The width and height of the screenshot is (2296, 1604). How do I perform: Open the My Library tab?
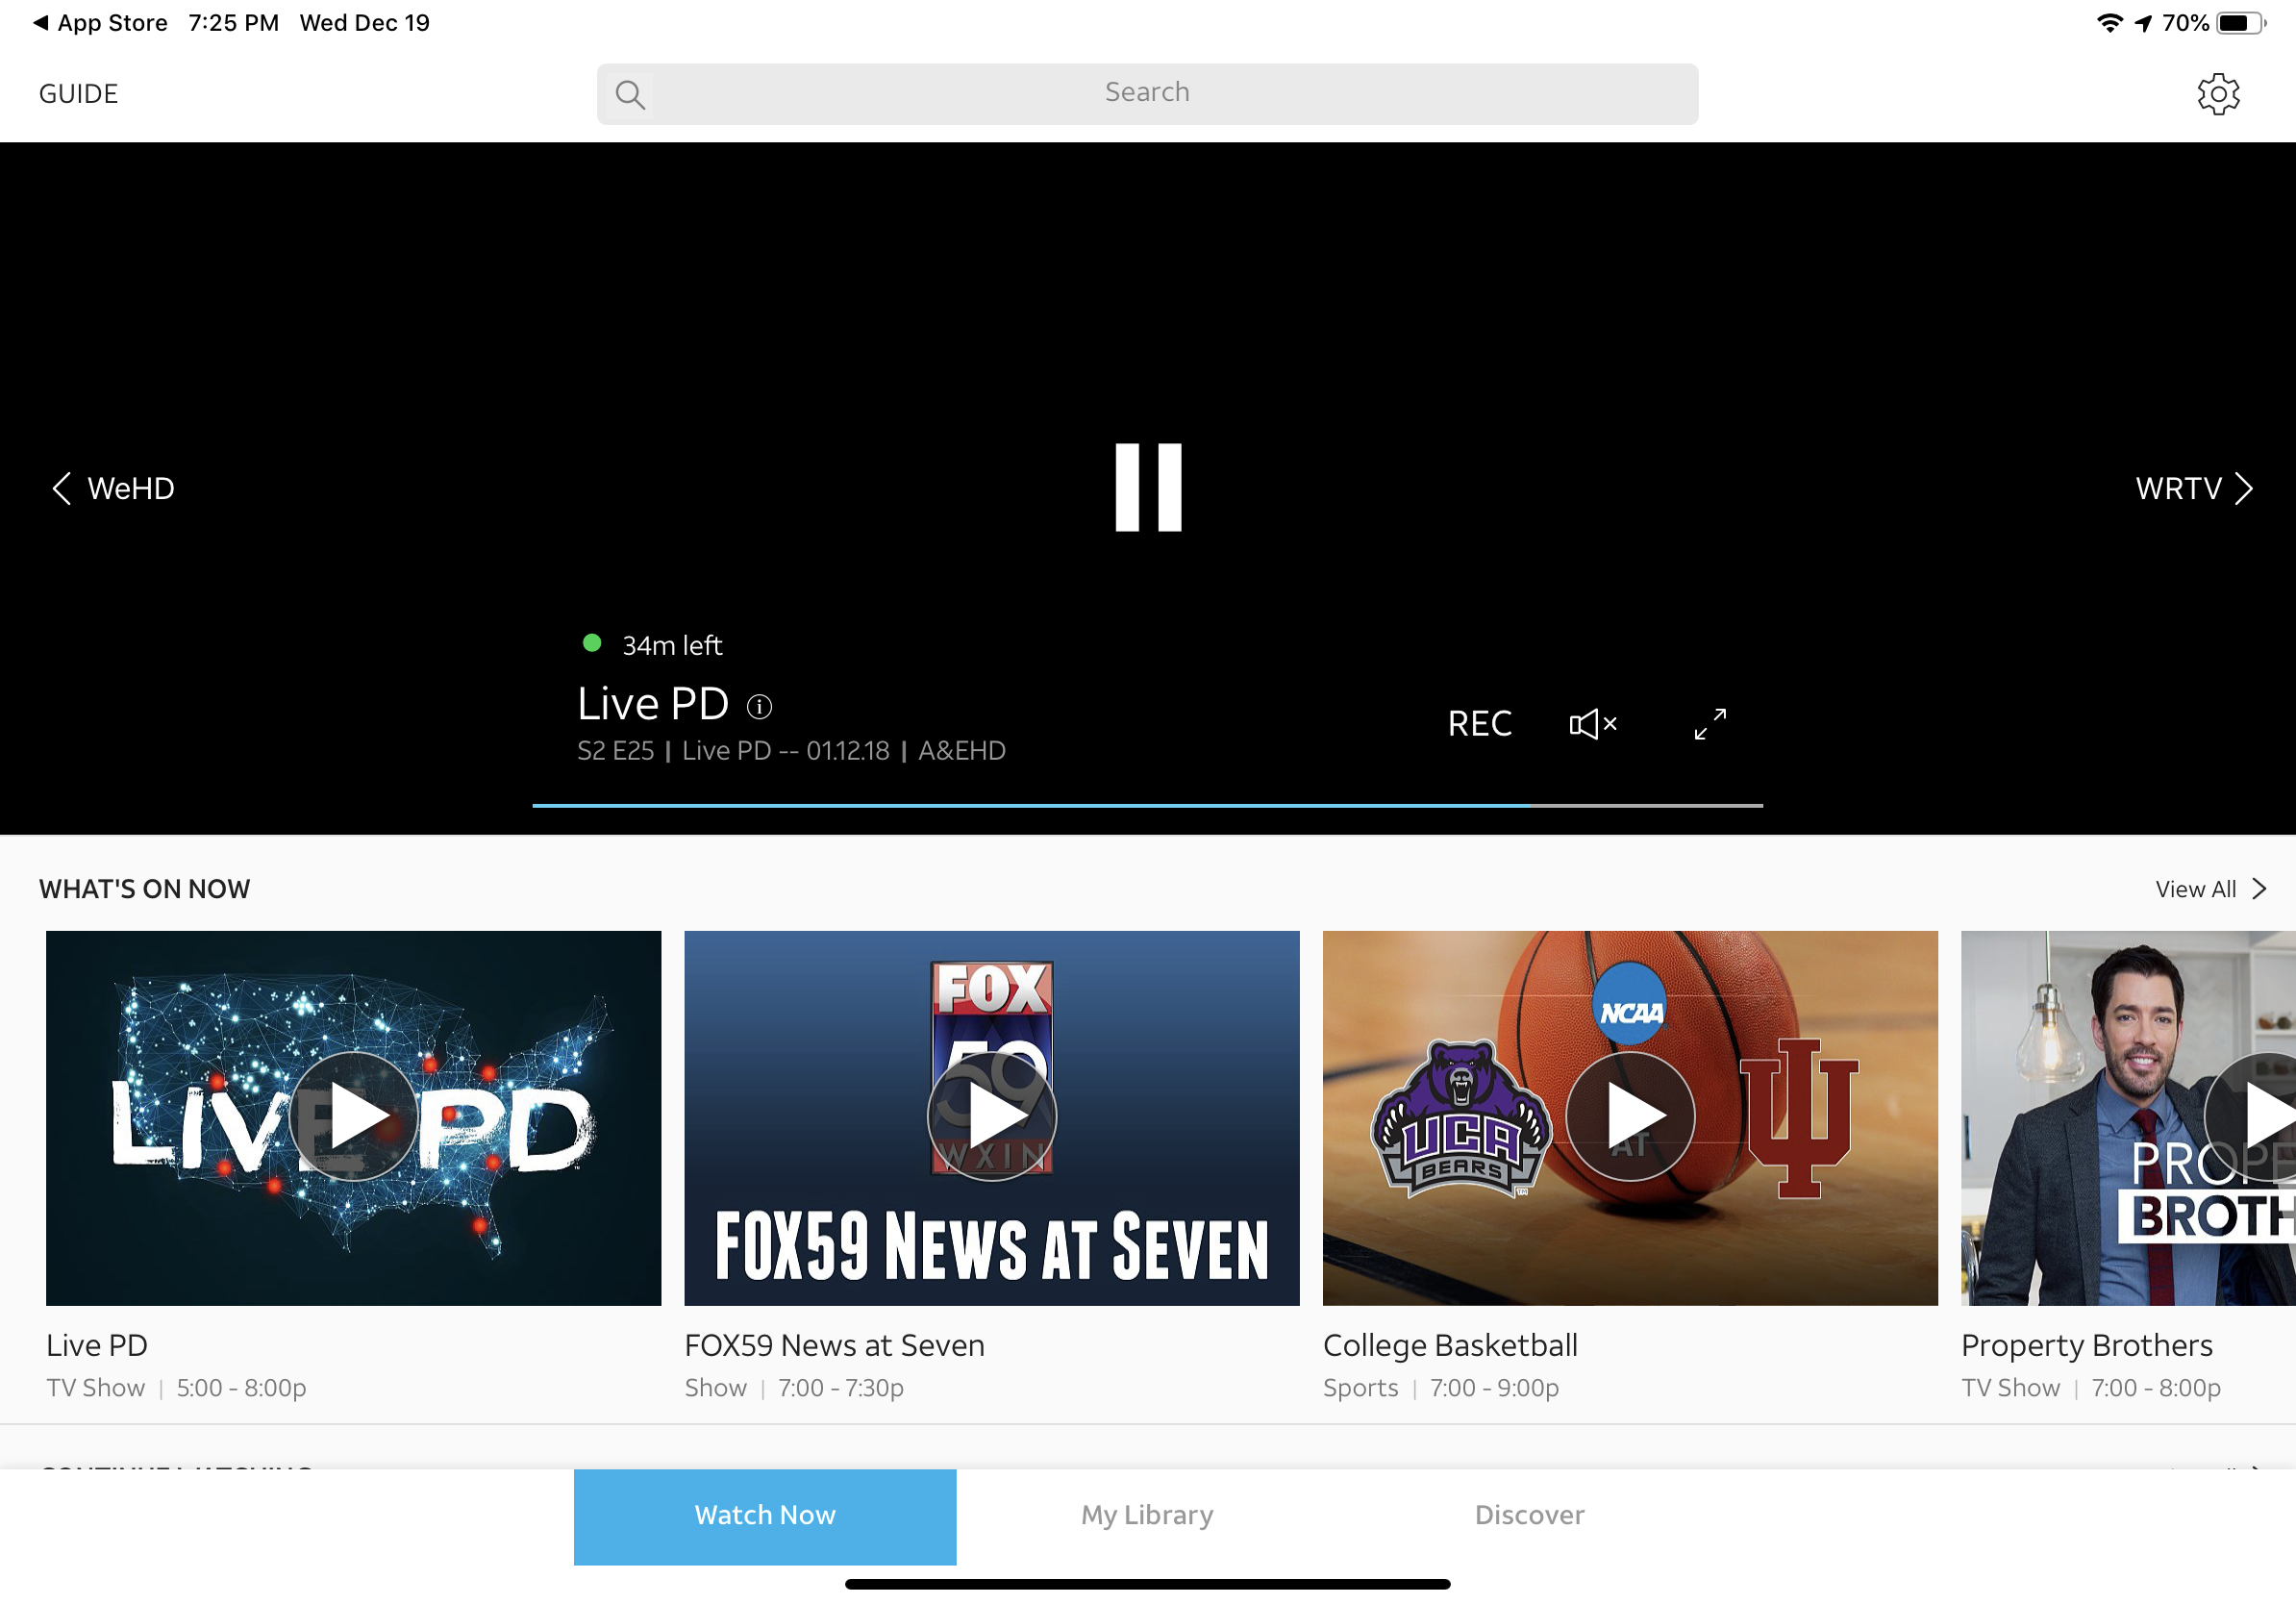point(1147,1514)
